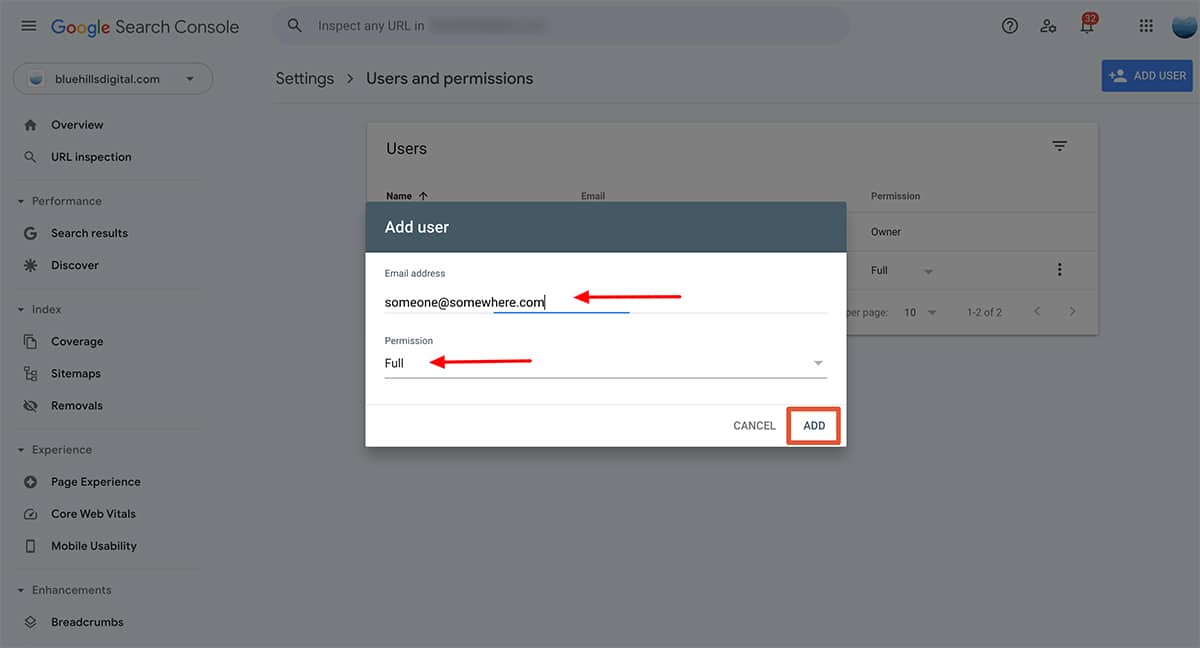Open the Removals tool
This screenshot has height=648, width=1200.
click(77, 404)
